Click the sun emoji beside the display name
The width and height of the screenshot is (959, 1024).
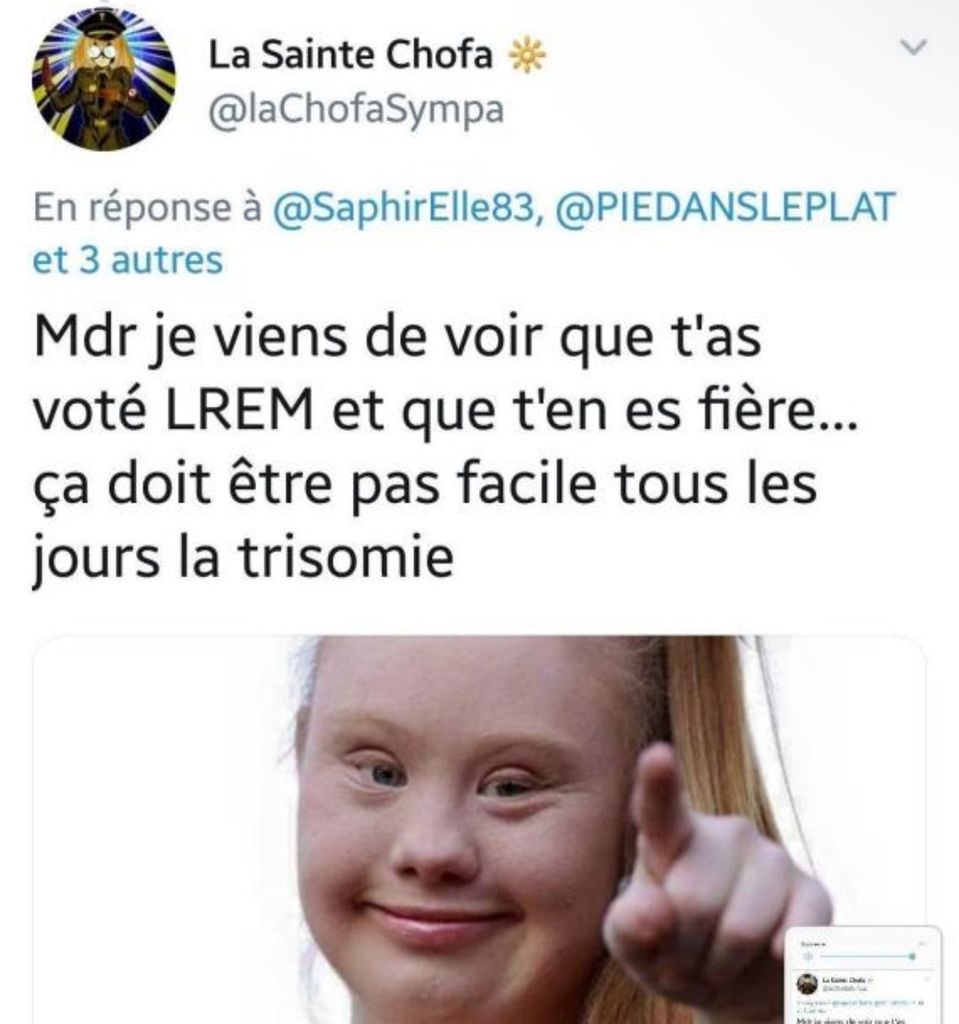(527, 56)
